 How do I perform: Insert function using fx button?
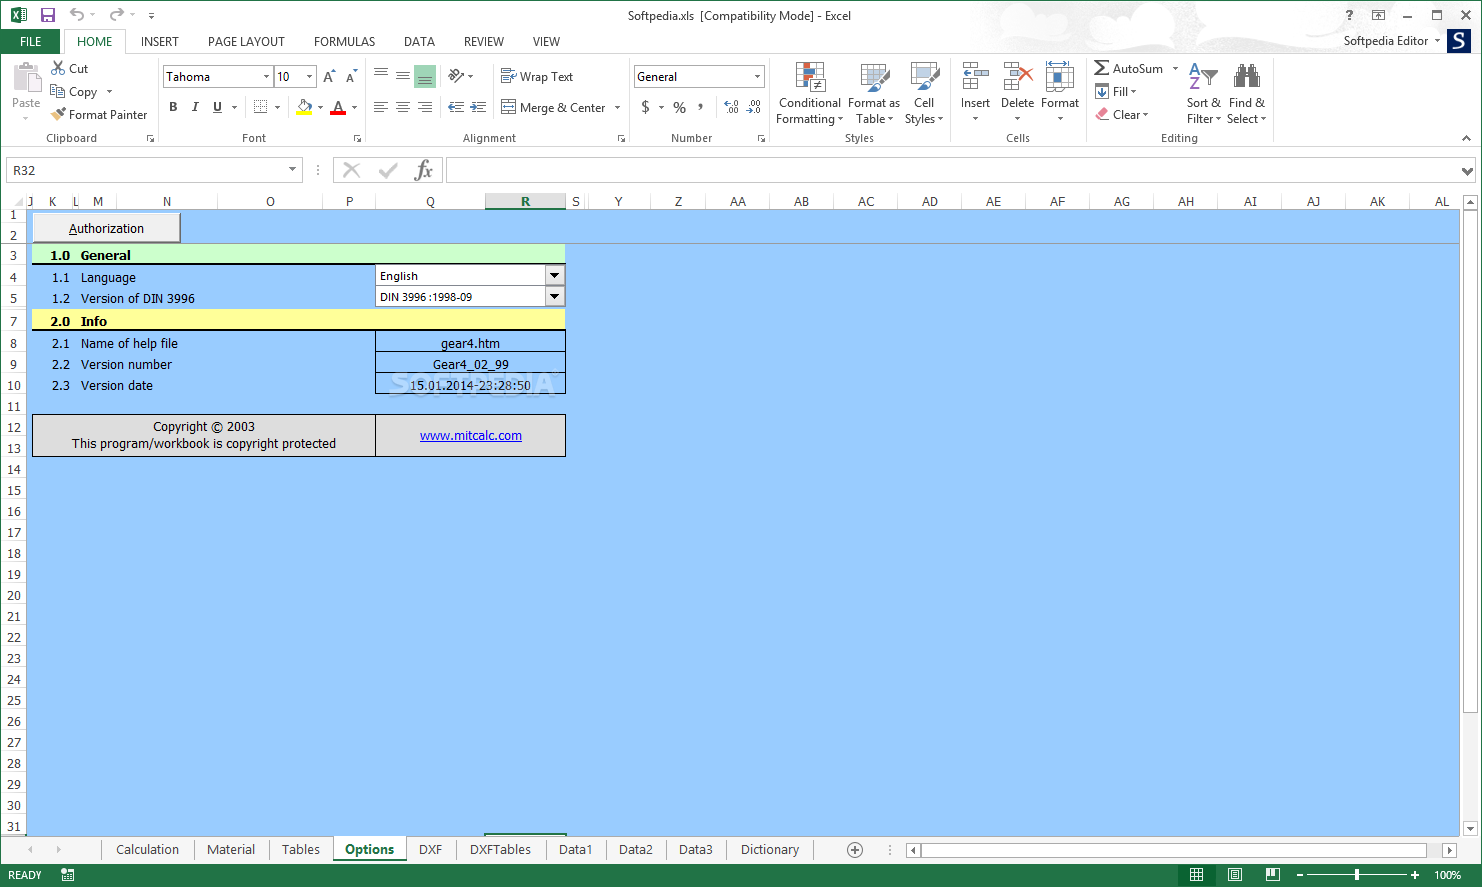tap(424, 170)
